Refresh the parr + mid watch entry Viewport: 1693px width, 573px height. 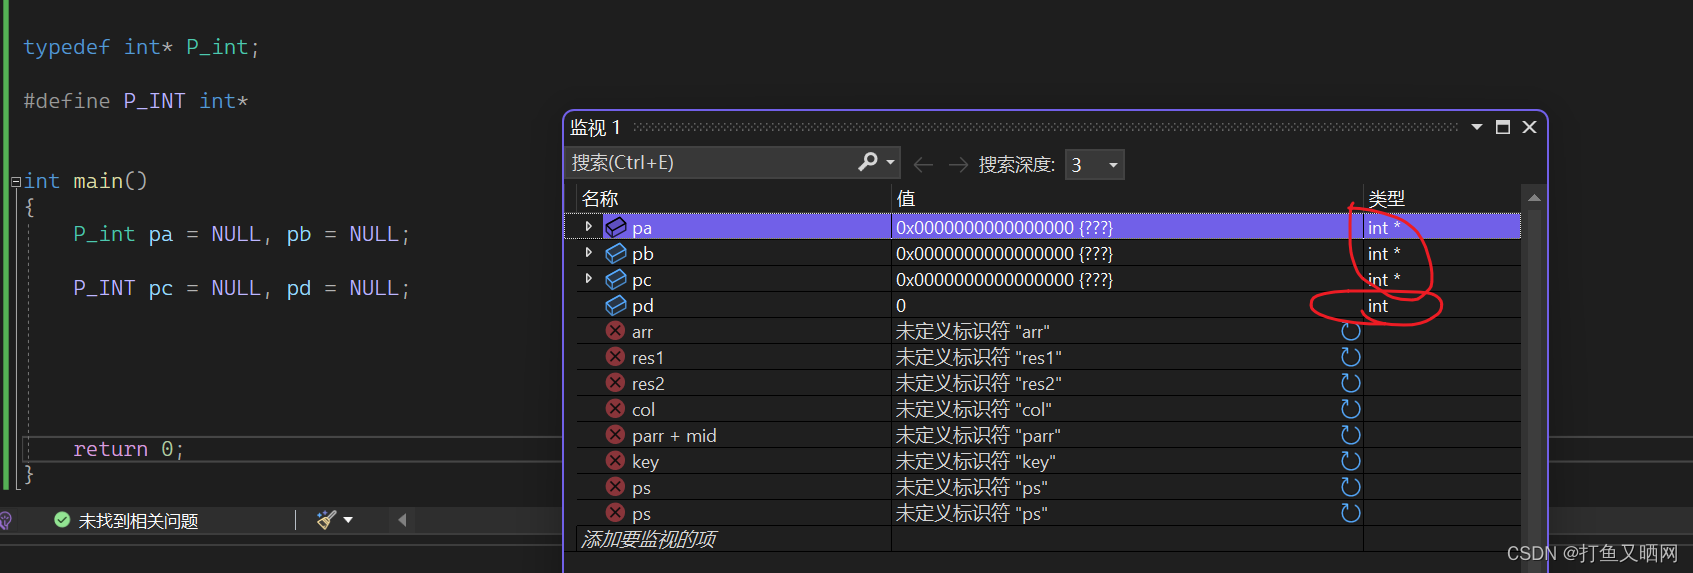coord(1350,435)
